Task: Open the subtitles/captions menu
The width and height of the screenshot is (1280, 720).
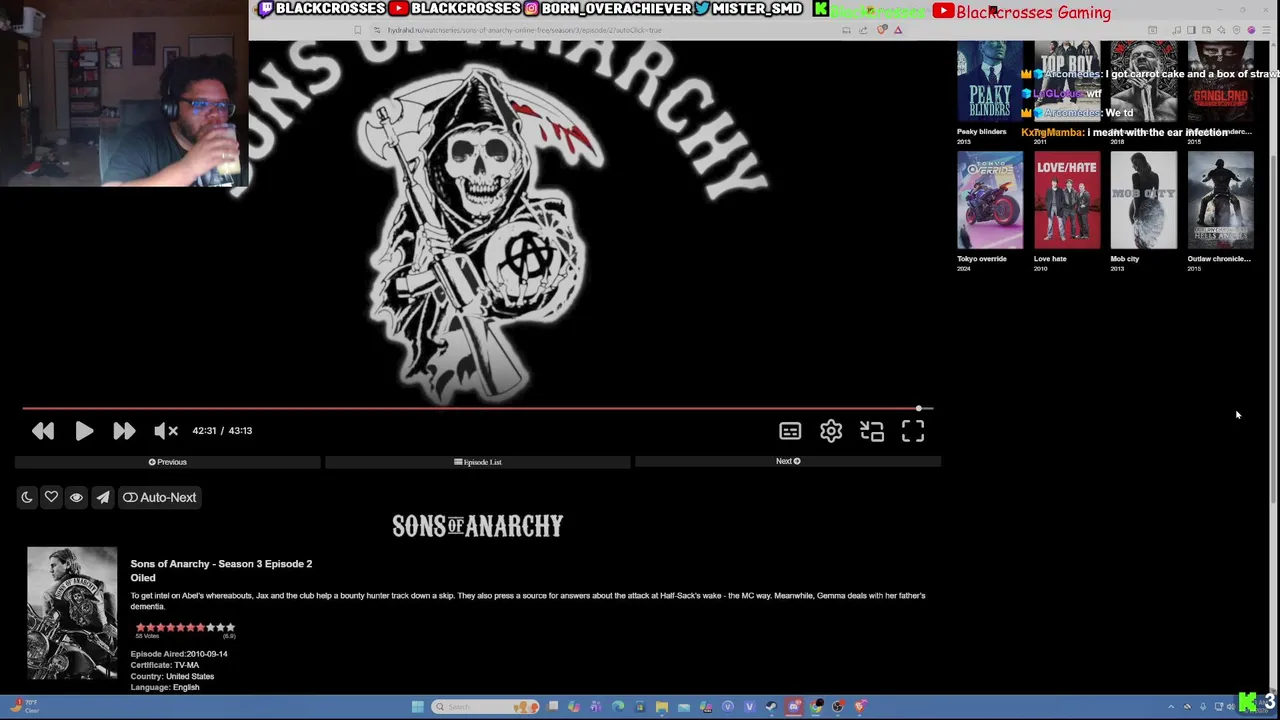Action: (x=790, y=431)
